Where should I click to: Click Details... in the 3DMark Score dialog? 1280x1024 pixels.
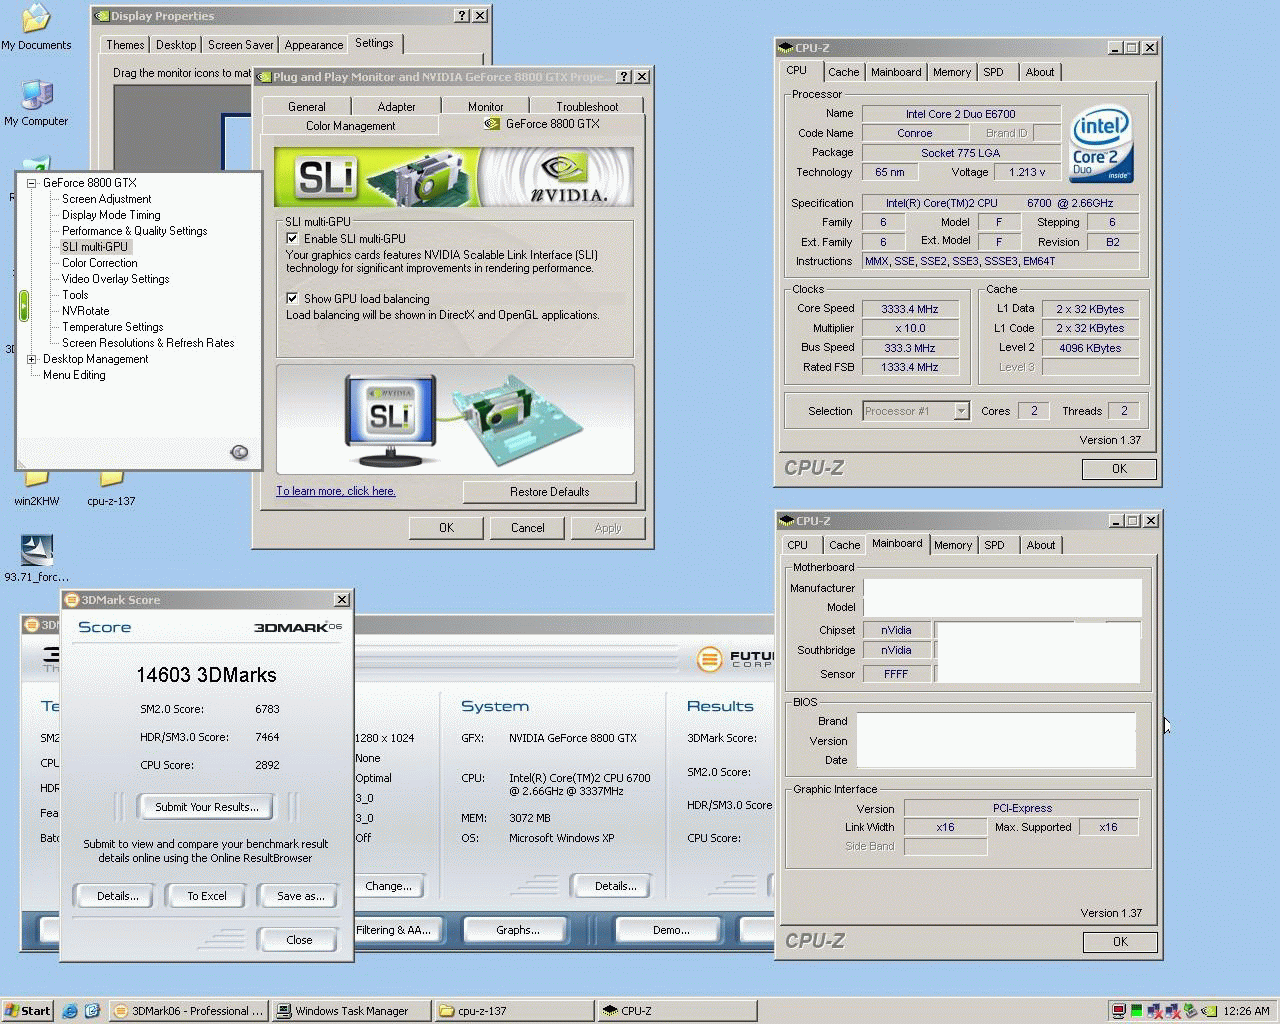point(117,896)
